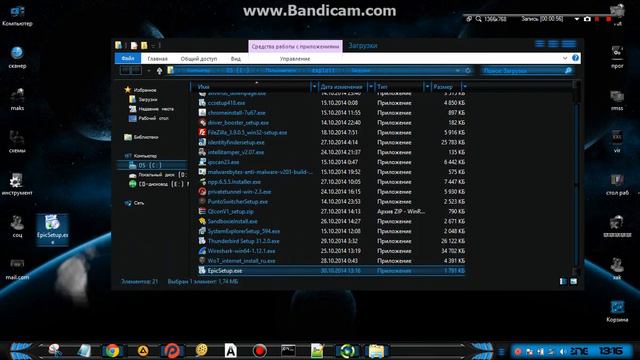Viewport: 640px width, 360px height.
Task: Open address bar history dropdown
Action: pos(458,71)
